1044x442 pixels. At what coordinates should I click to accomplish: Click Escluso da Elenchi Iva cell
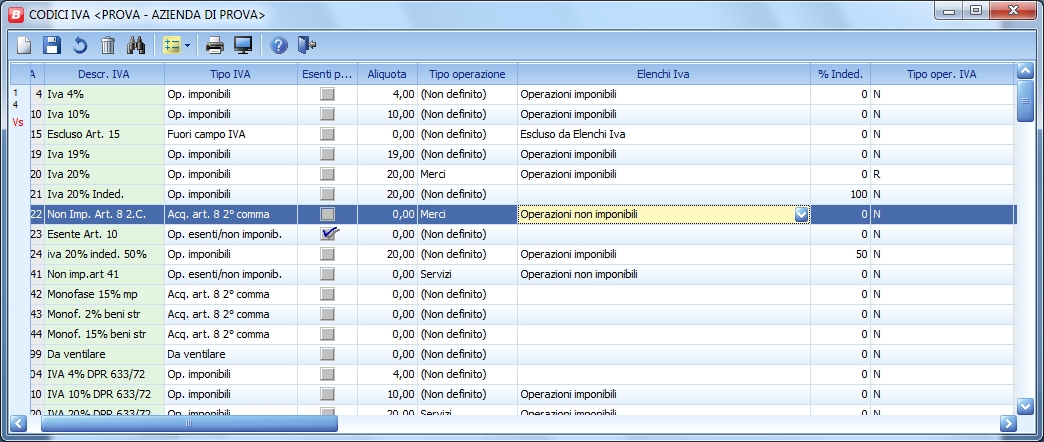point(663,134)
